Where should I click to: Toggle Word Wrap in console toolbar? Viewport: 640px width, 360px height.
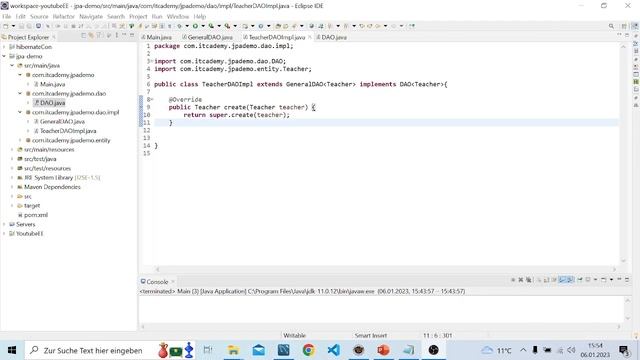pyautogui.click(x=554, y=280)
